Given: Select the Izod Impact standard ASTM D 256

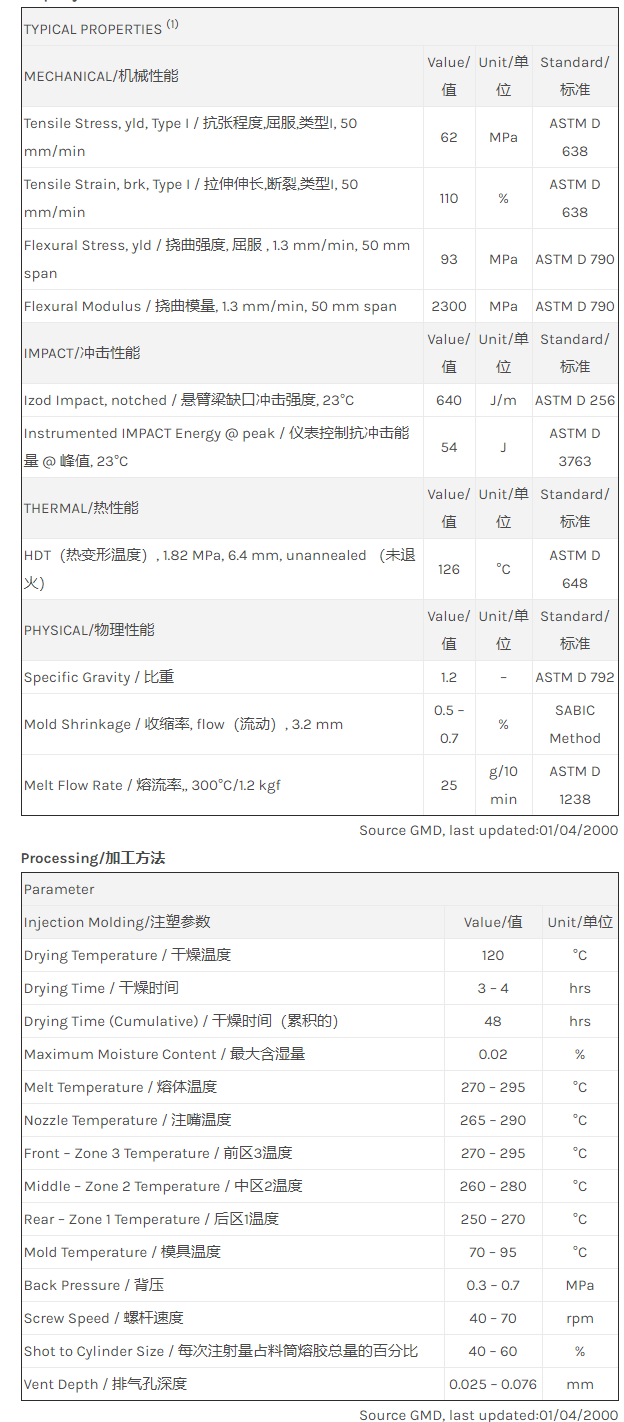Looking at the screenshot, I should 575,400.
